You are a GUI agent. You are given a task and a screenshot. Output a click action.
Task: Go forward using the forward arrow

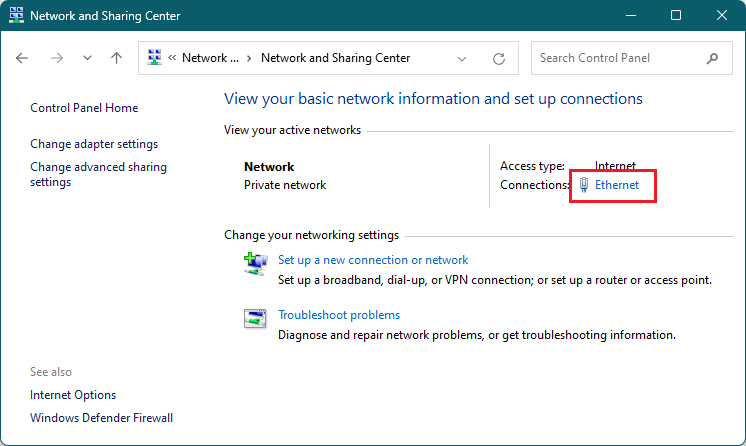pos(57,58)
